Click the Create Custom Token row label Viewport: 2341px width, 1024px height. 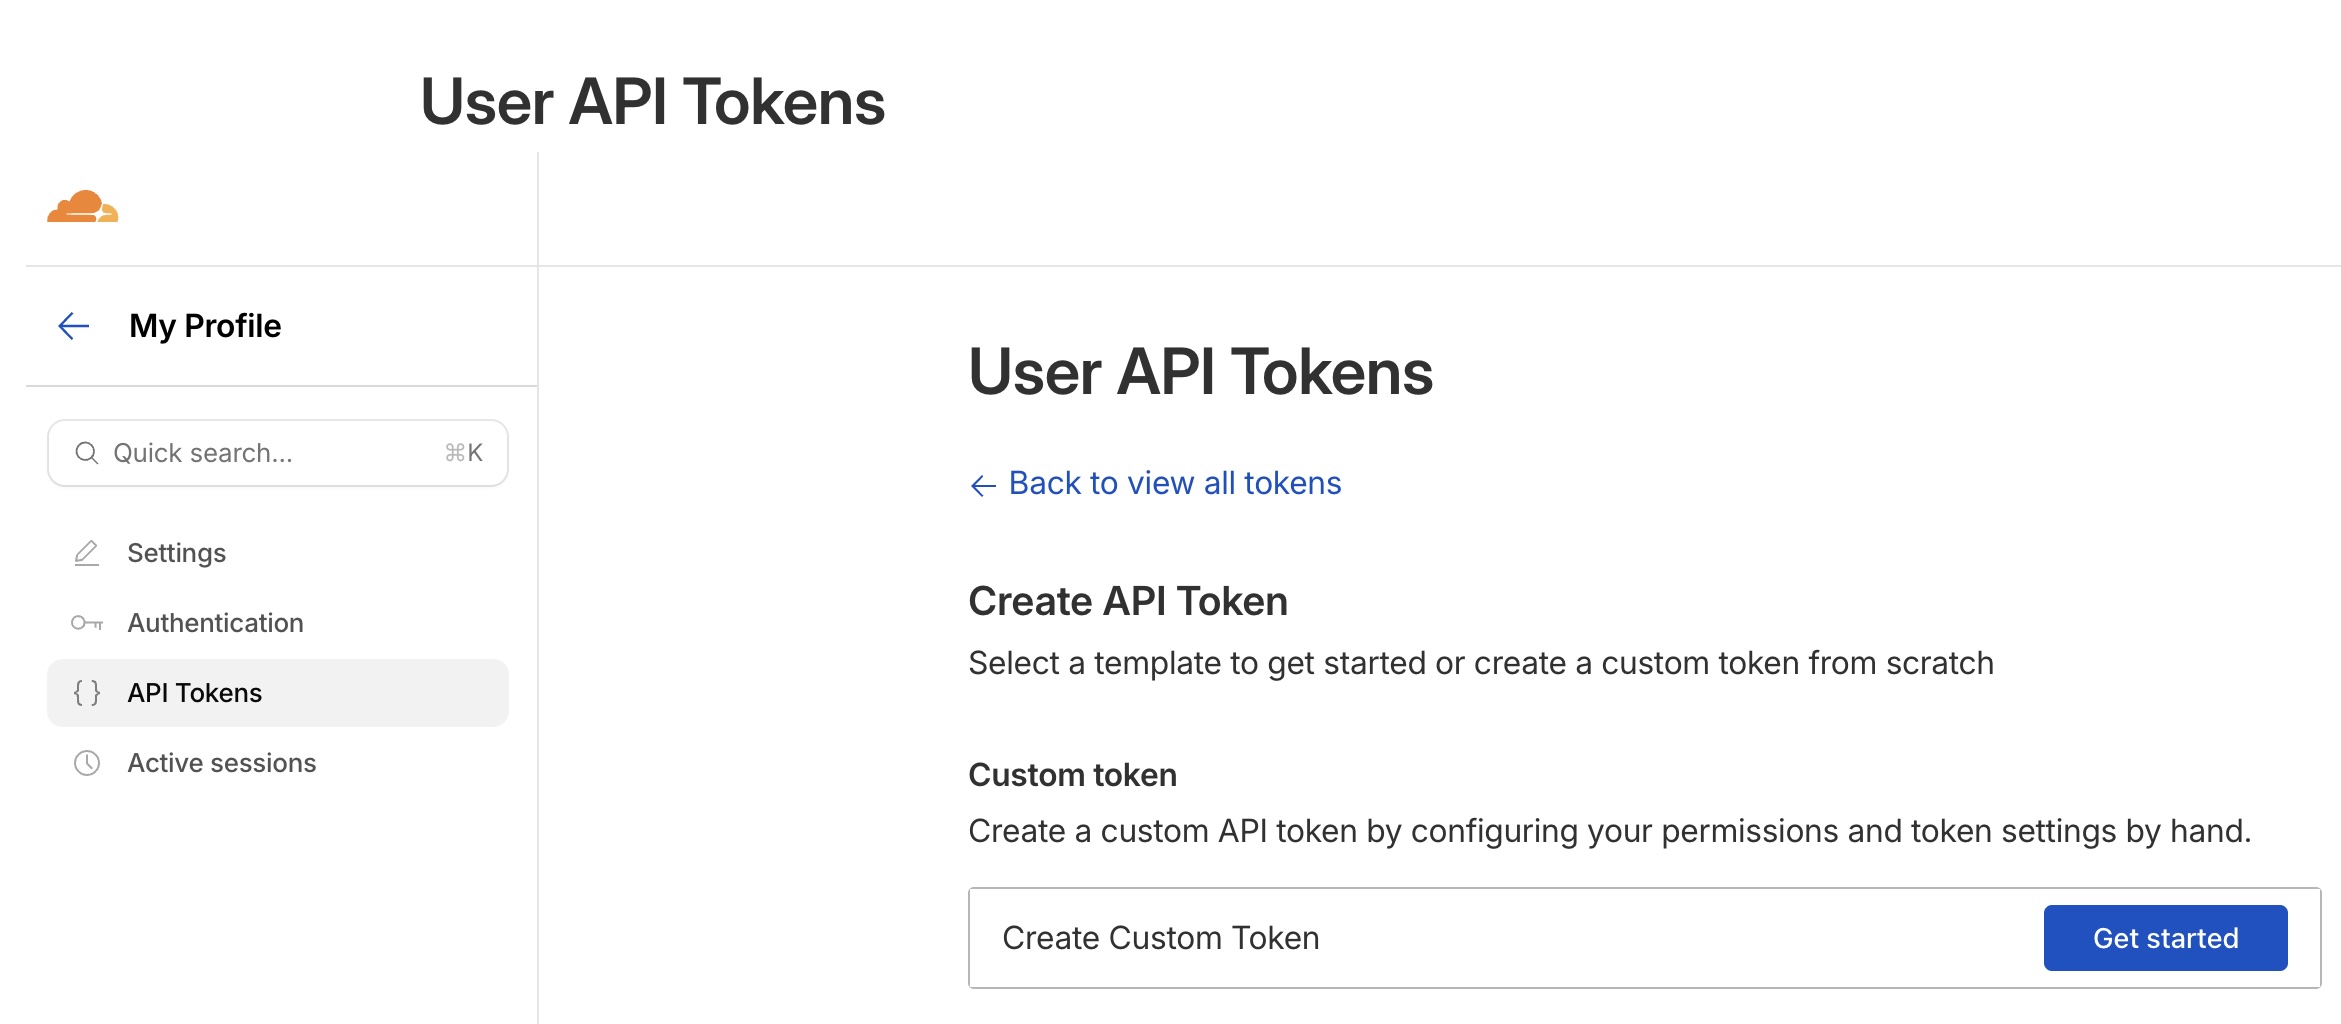click(1160, 938)
